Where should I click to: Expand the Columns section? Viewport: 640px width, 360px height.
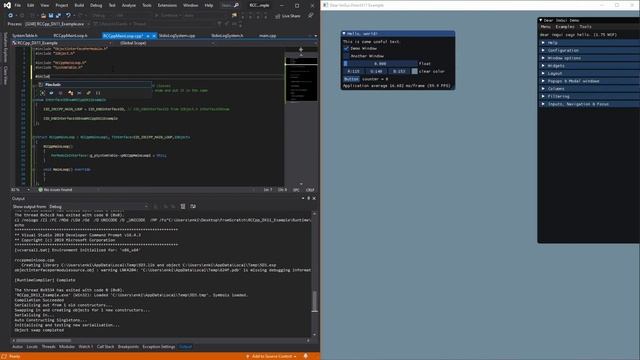click(x=589, y=89)
